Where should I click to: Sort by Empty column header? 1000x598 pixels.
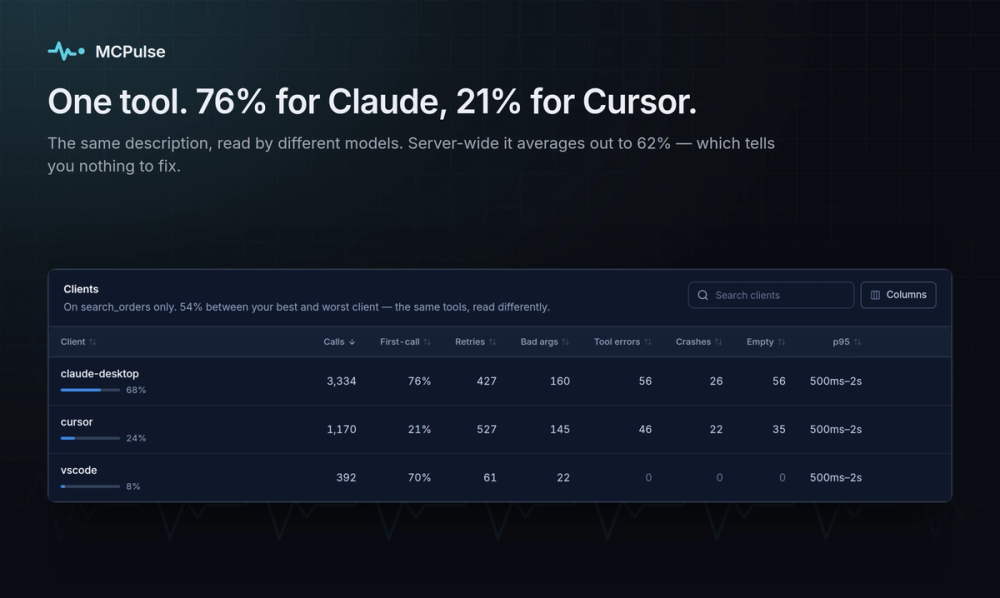tap(766, 342)
